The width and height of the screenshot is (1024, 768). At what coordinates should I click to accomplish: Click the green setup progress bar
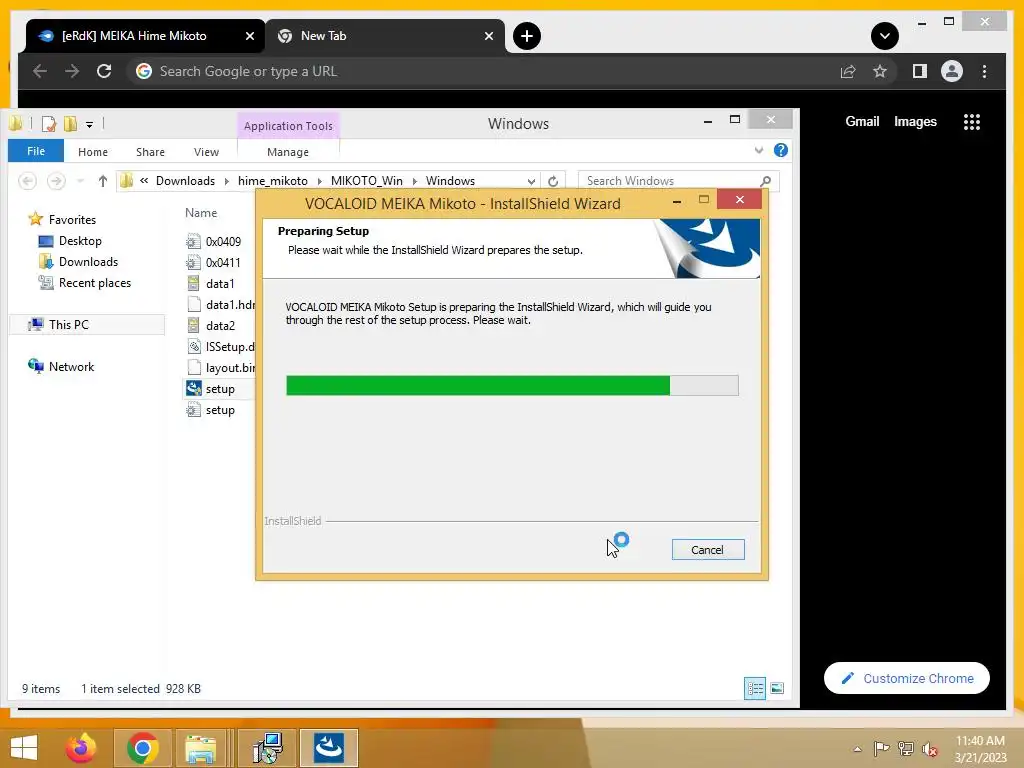click(512, 385)
